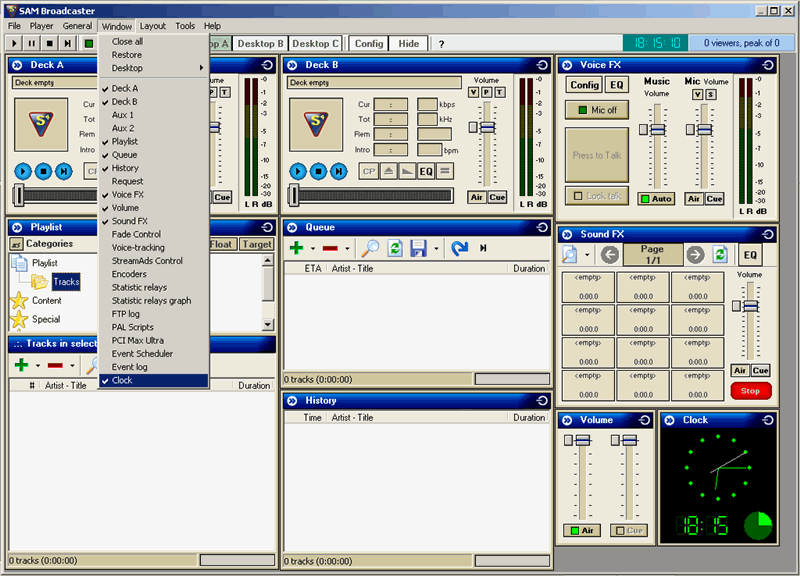Screen dimensions: 800x576
Task: Click the Config toolbar button
Action: pos(369,44)
